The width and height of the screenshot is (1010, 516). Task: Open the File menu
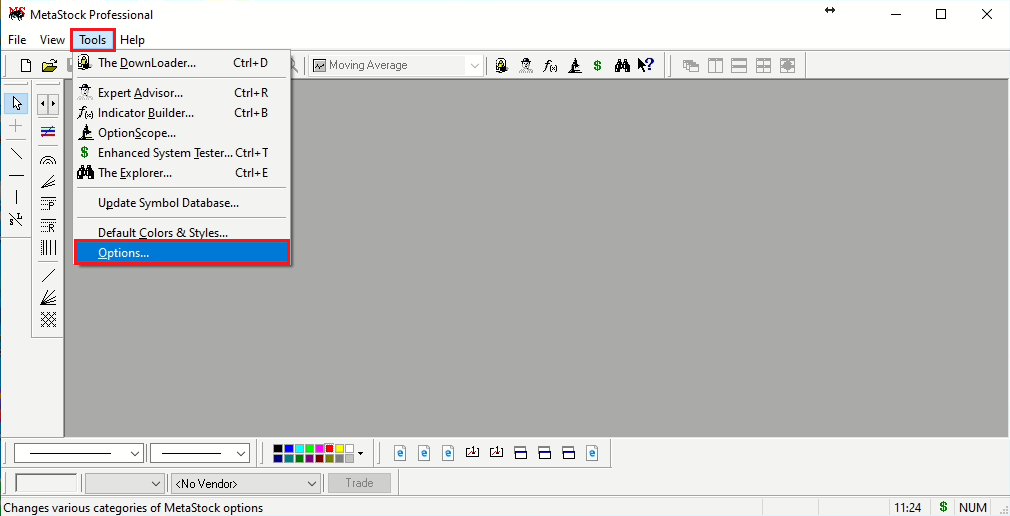point(17,40)
